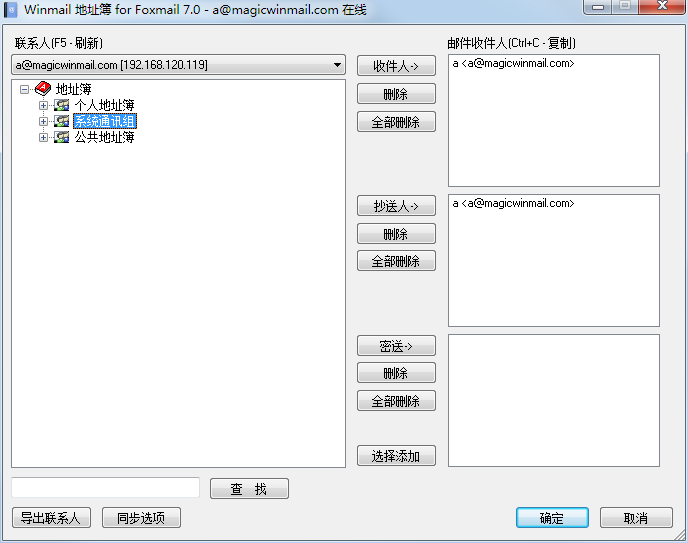Viewport: 688px width, 543px height.
Task: Click the 公共地址簿 group icon
Action: click(61, 137)
